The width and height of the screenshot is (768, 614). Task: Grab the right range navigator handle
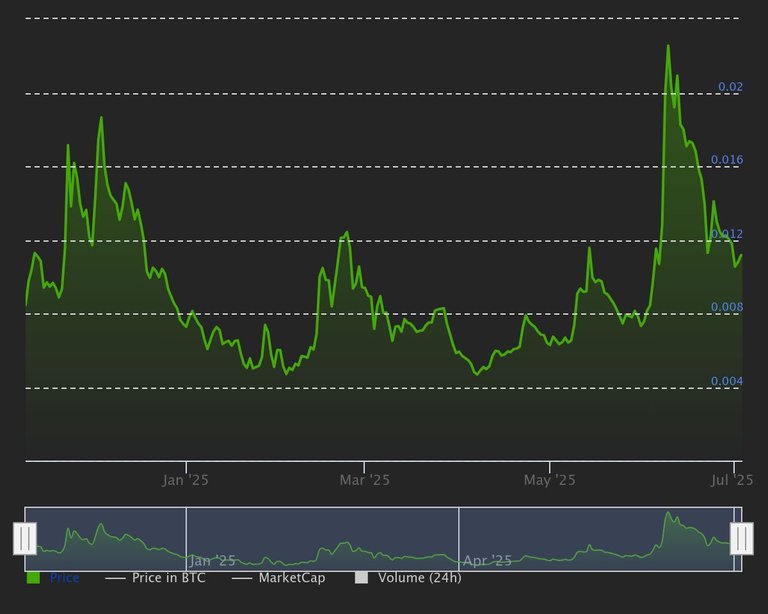[742, 539]
